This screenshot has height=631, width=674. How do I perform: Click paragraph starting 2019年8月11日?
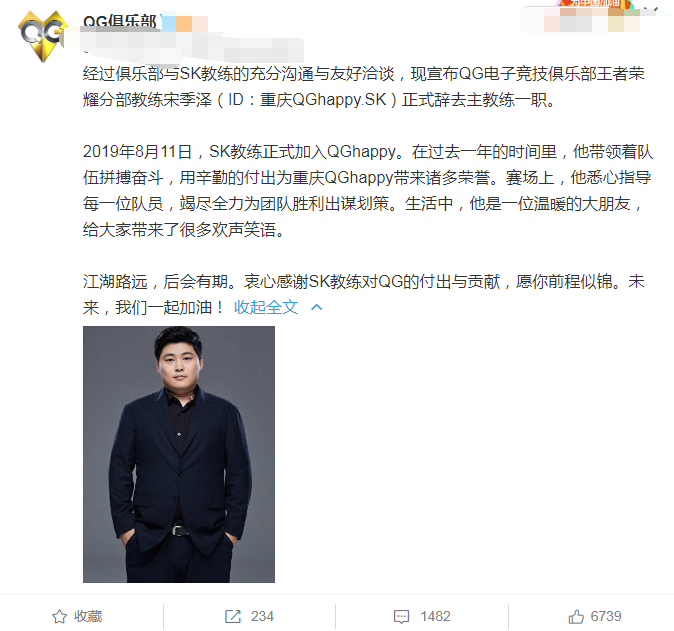click(368, 191)
